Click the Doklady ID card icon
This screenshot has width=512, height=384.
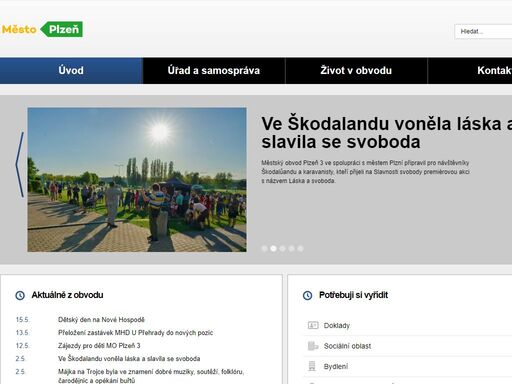pos(313,325)
